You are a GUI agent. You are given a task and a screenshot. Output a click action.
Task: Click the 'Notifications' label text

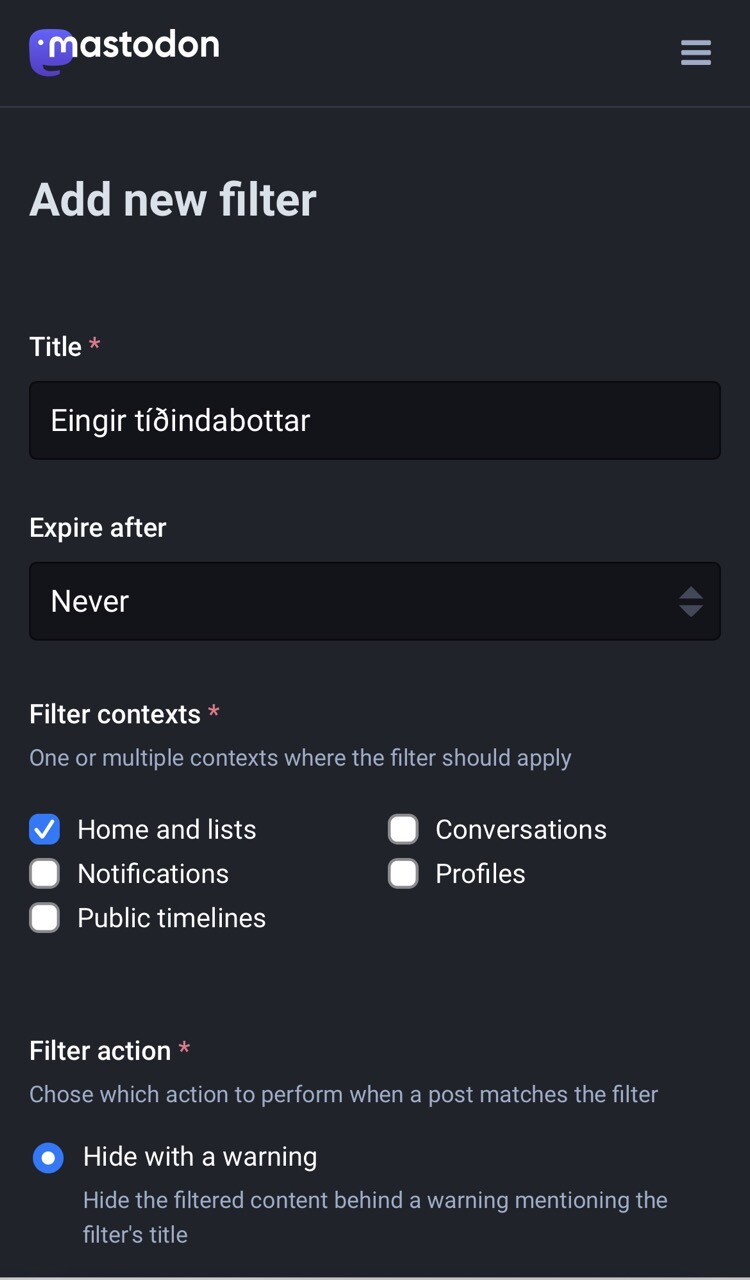coord(153,874)
